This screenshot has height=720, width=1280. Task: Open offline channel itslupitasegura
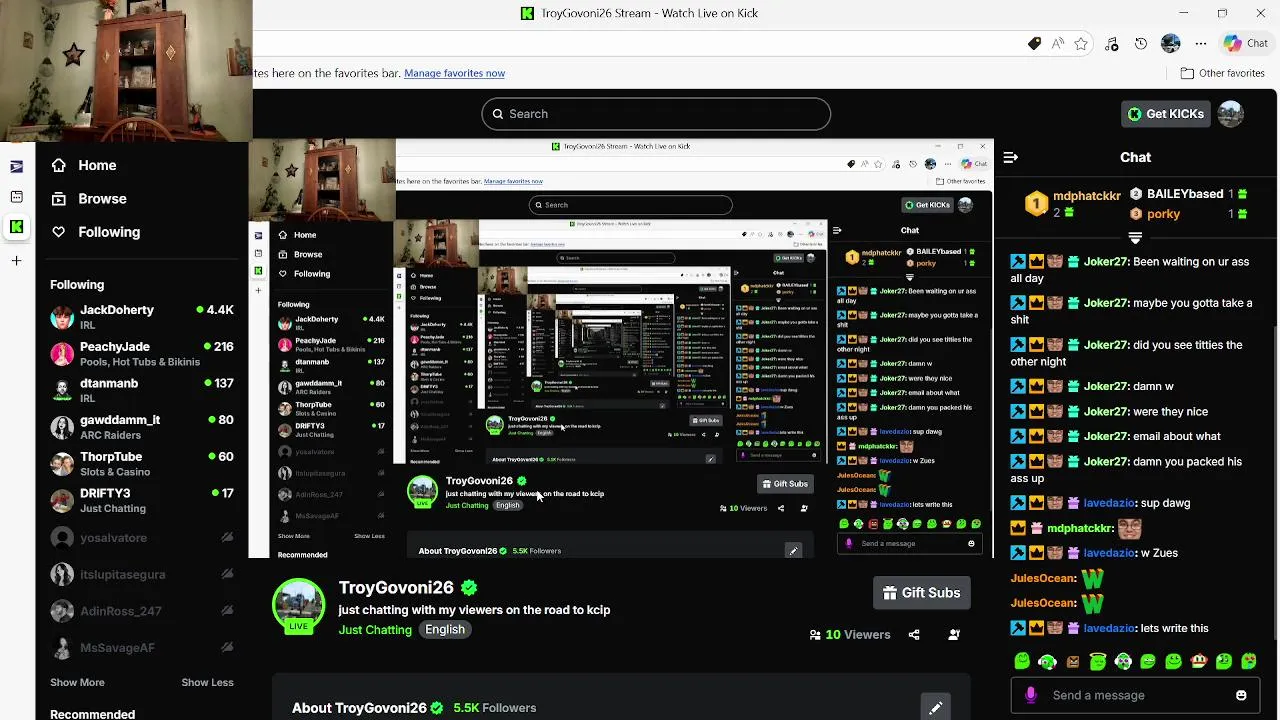click(x=142, y=575)
